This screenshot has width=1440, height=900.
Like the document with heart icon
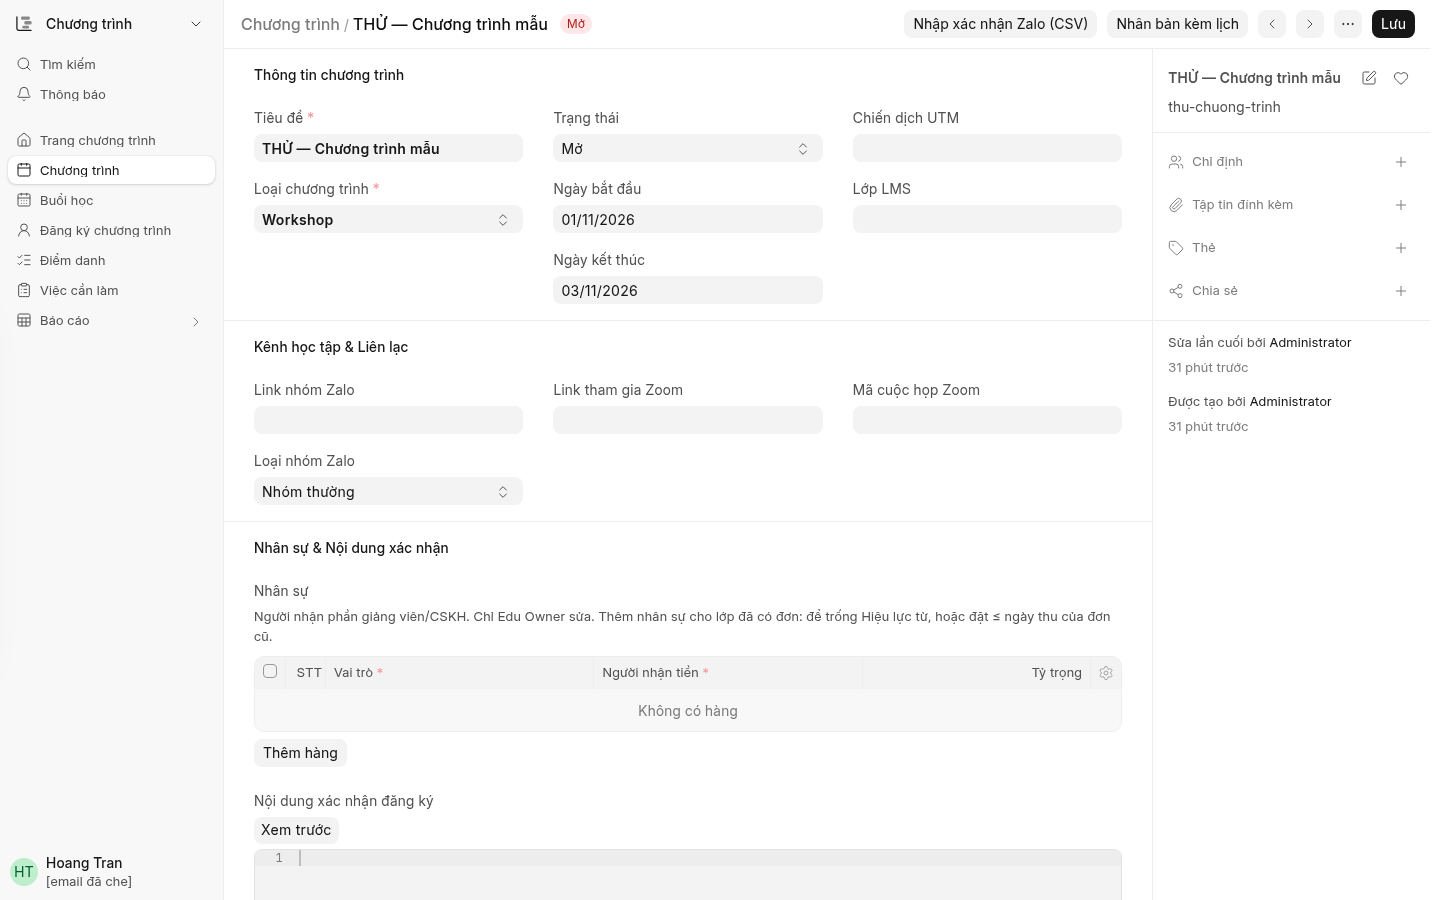1401,78
